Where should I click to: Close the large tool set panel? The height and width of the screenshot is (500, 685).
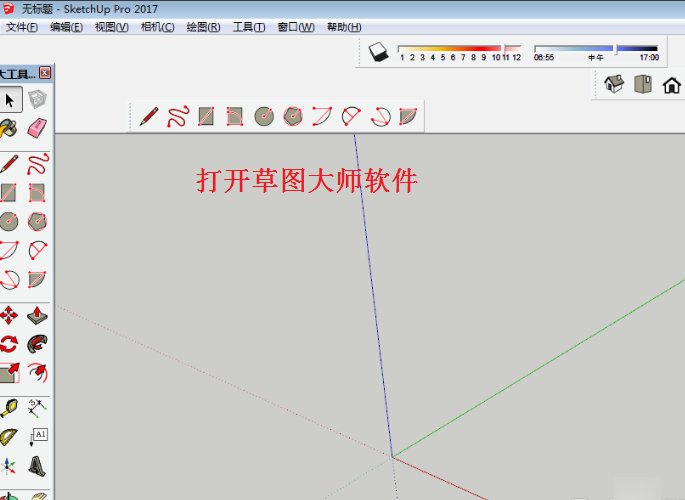pos(45,72)
